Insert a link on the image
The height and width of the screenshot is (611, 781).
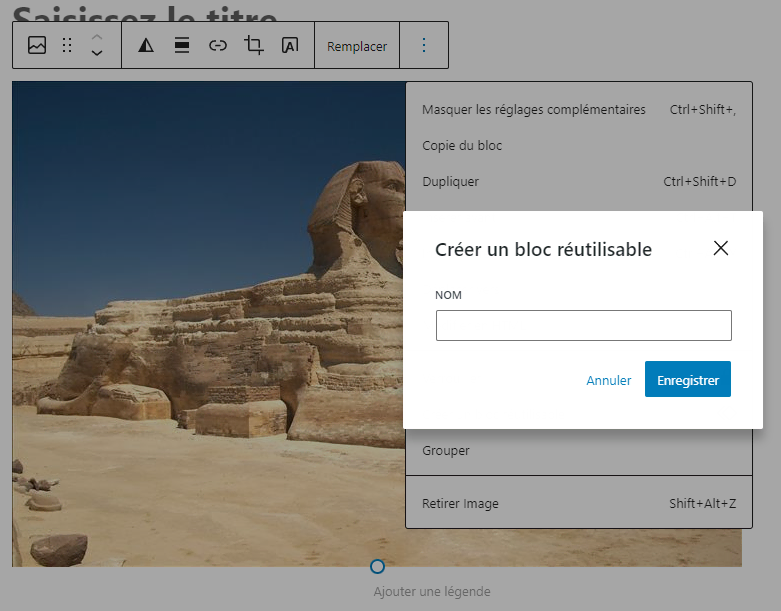tap(218, 45)
